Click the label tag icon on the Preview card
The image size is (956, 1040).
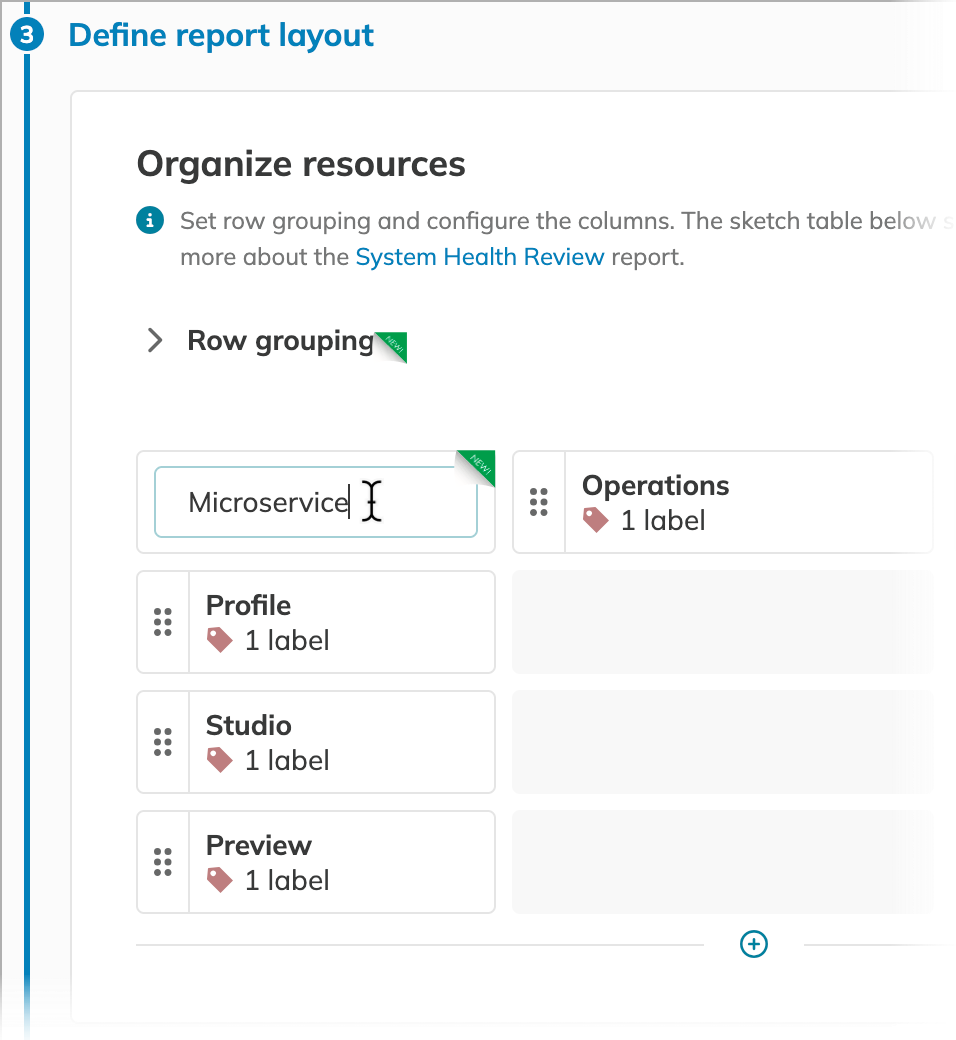(218, 880)
